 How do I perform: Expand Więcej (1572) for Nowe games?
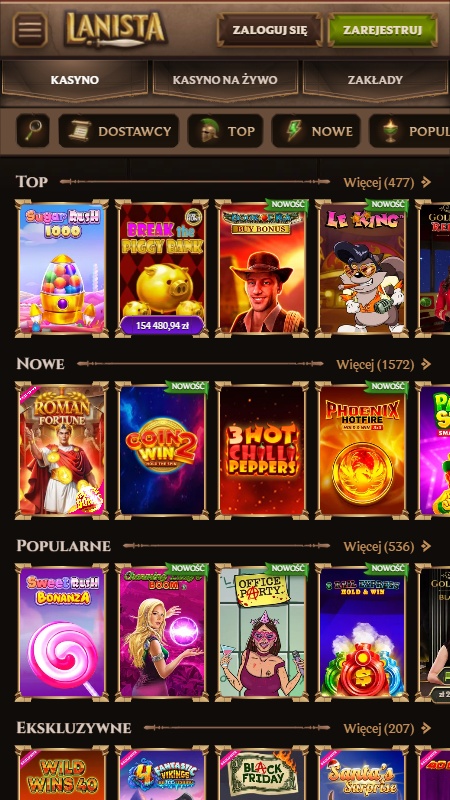point(384,364)
